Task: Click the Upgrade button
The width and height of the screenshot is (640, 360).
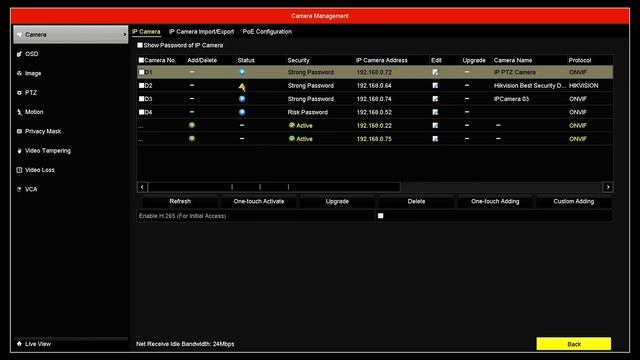Action: pos(337,202)
